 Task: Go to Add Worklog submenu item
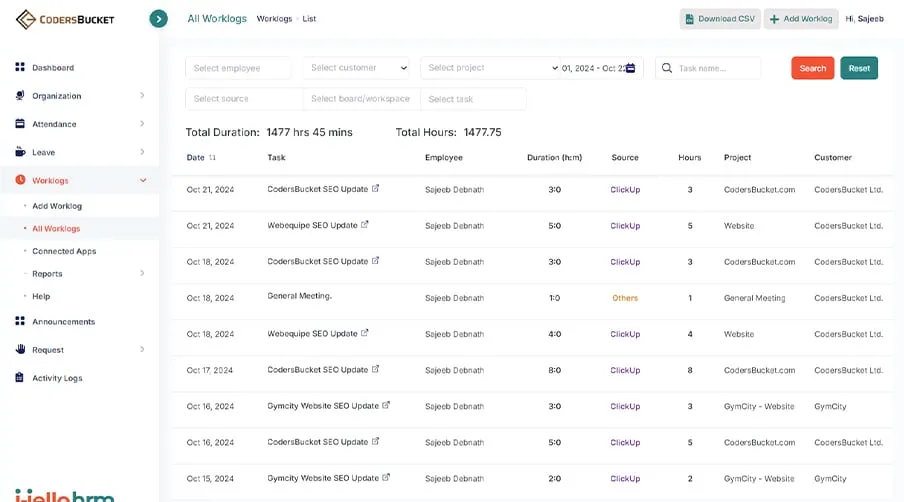(x=57, y=206)
